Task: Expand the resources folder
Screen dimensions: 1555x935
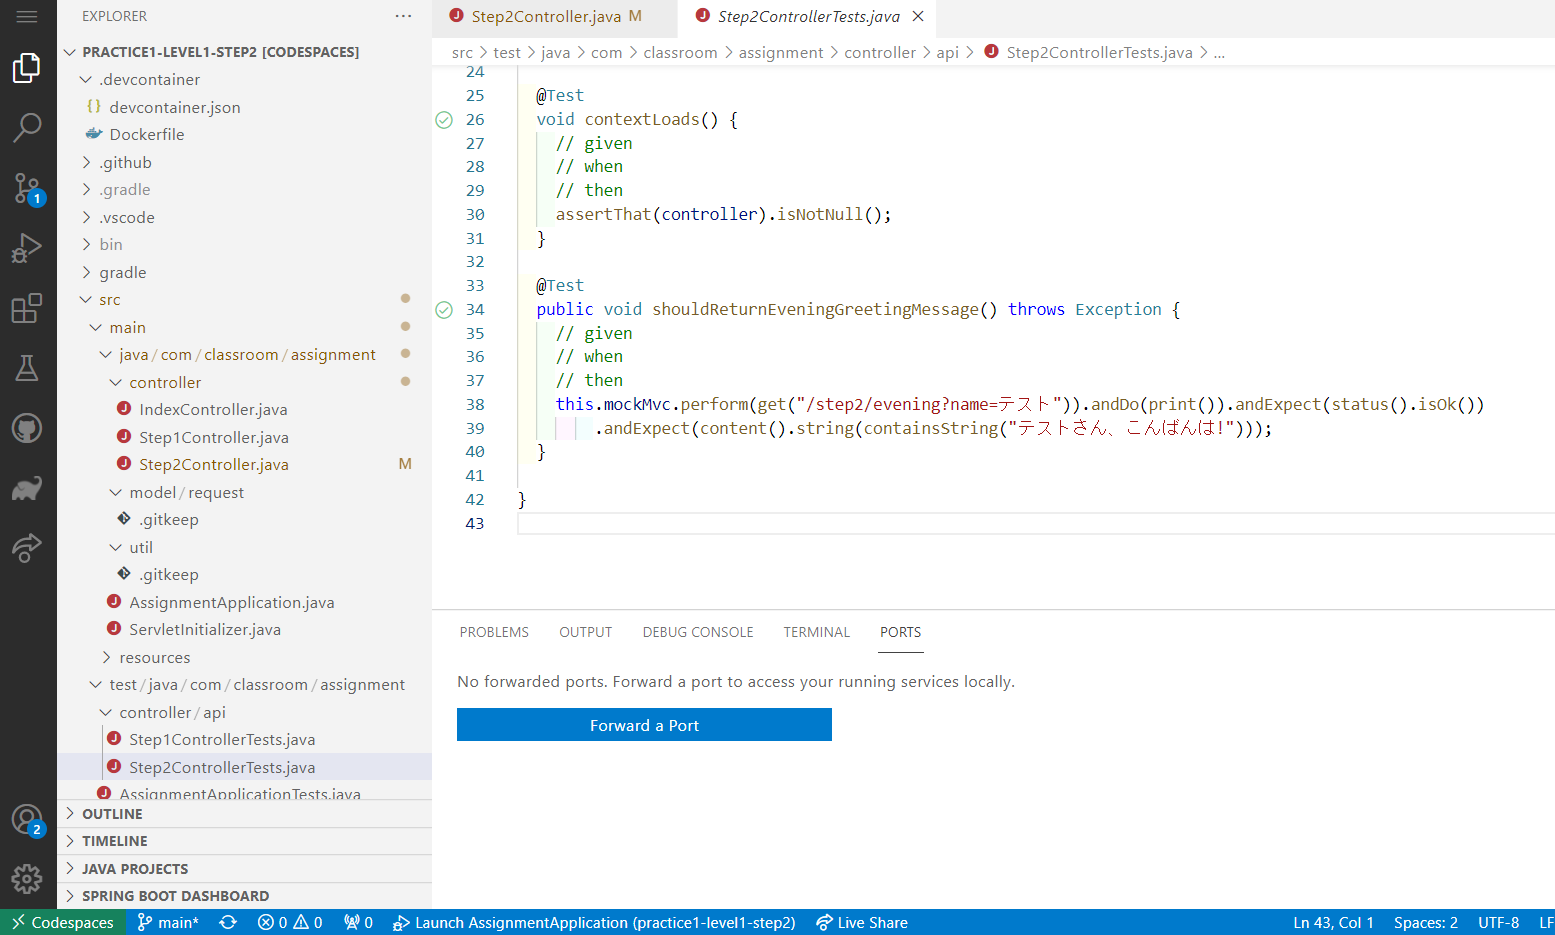Action: coord(155,657)
